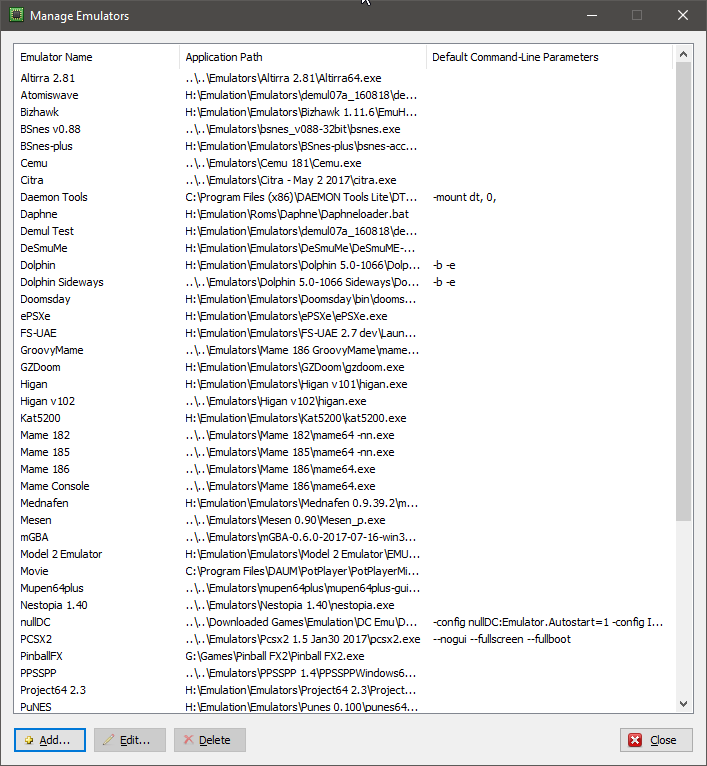The width and height of the screenshot is (707, 766).
Task: Click scrollbar down arrow
Action: pos(683,703)
